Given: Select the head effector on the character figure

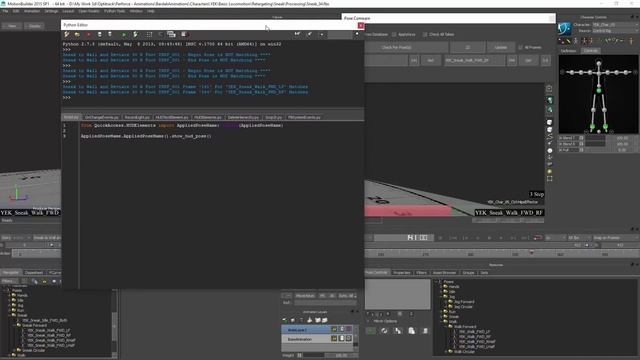Looking at the screenshot, I should 599,63.
